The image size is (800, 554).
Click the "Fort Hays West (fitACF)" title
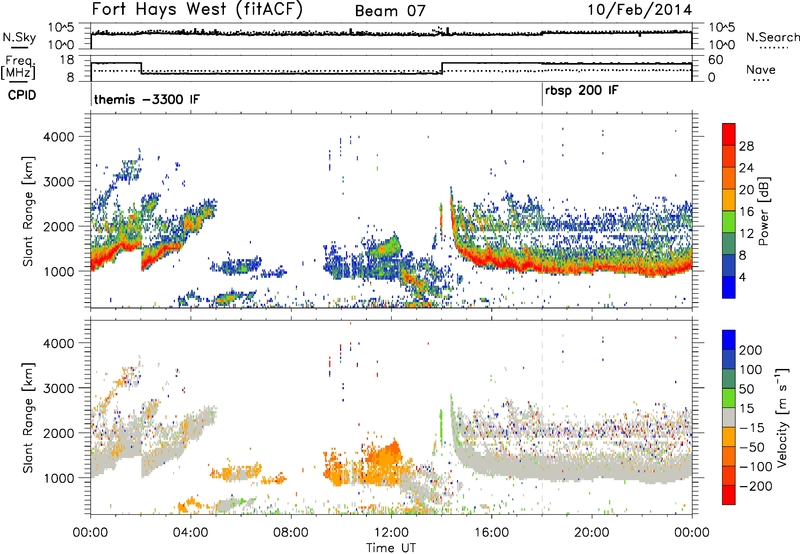pos(197,10)
